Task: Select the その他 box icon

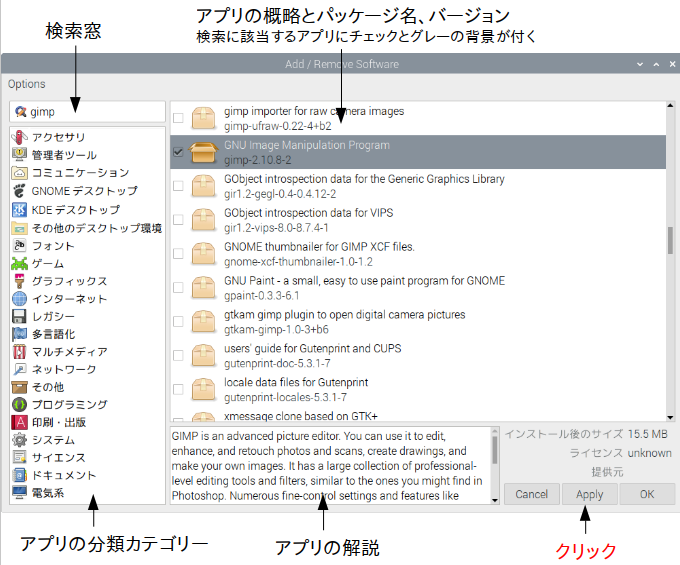Action: coord(20,387)
